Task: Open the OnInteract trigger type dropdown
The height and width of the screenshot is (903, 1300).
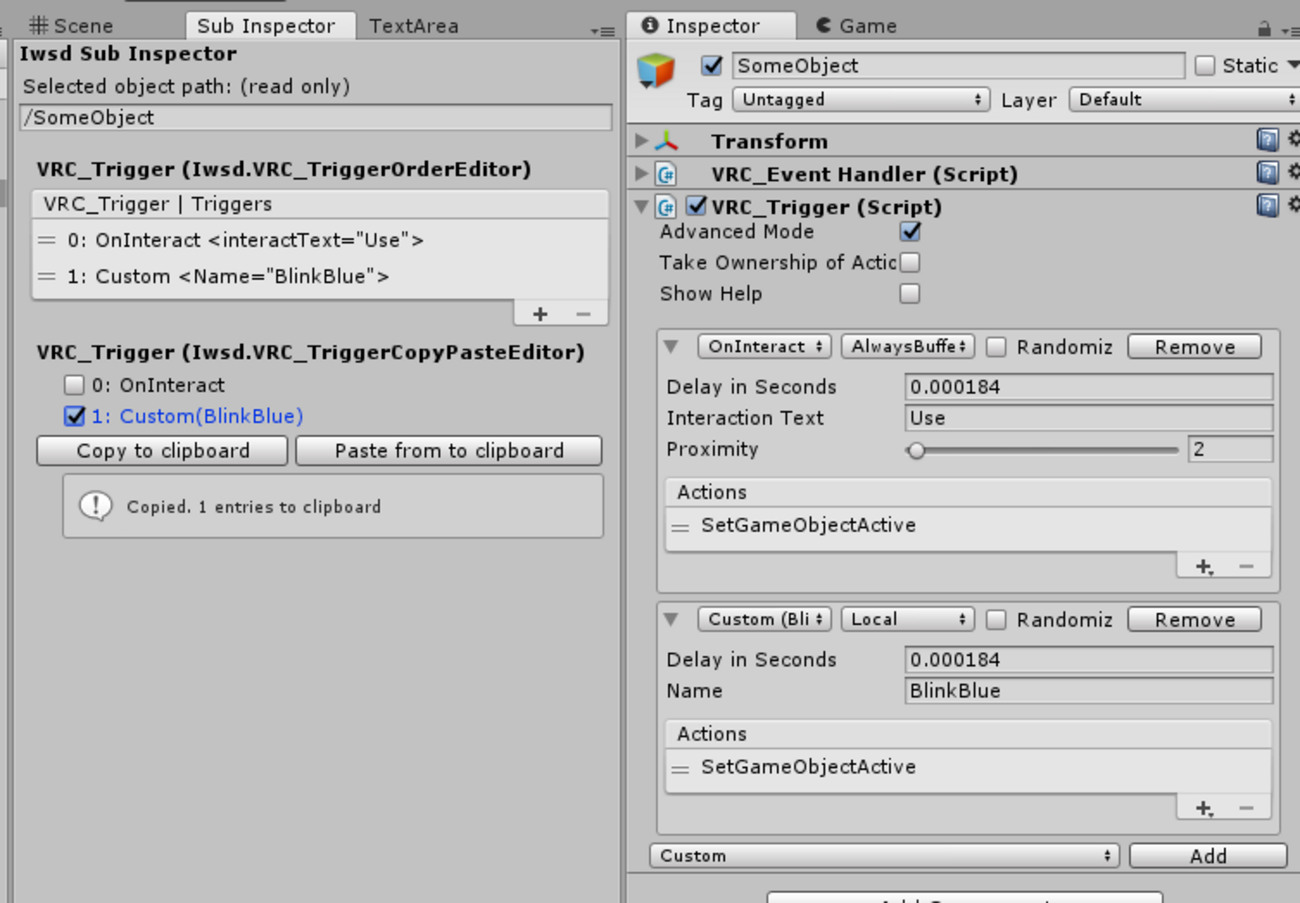Action: coord(765,347)
